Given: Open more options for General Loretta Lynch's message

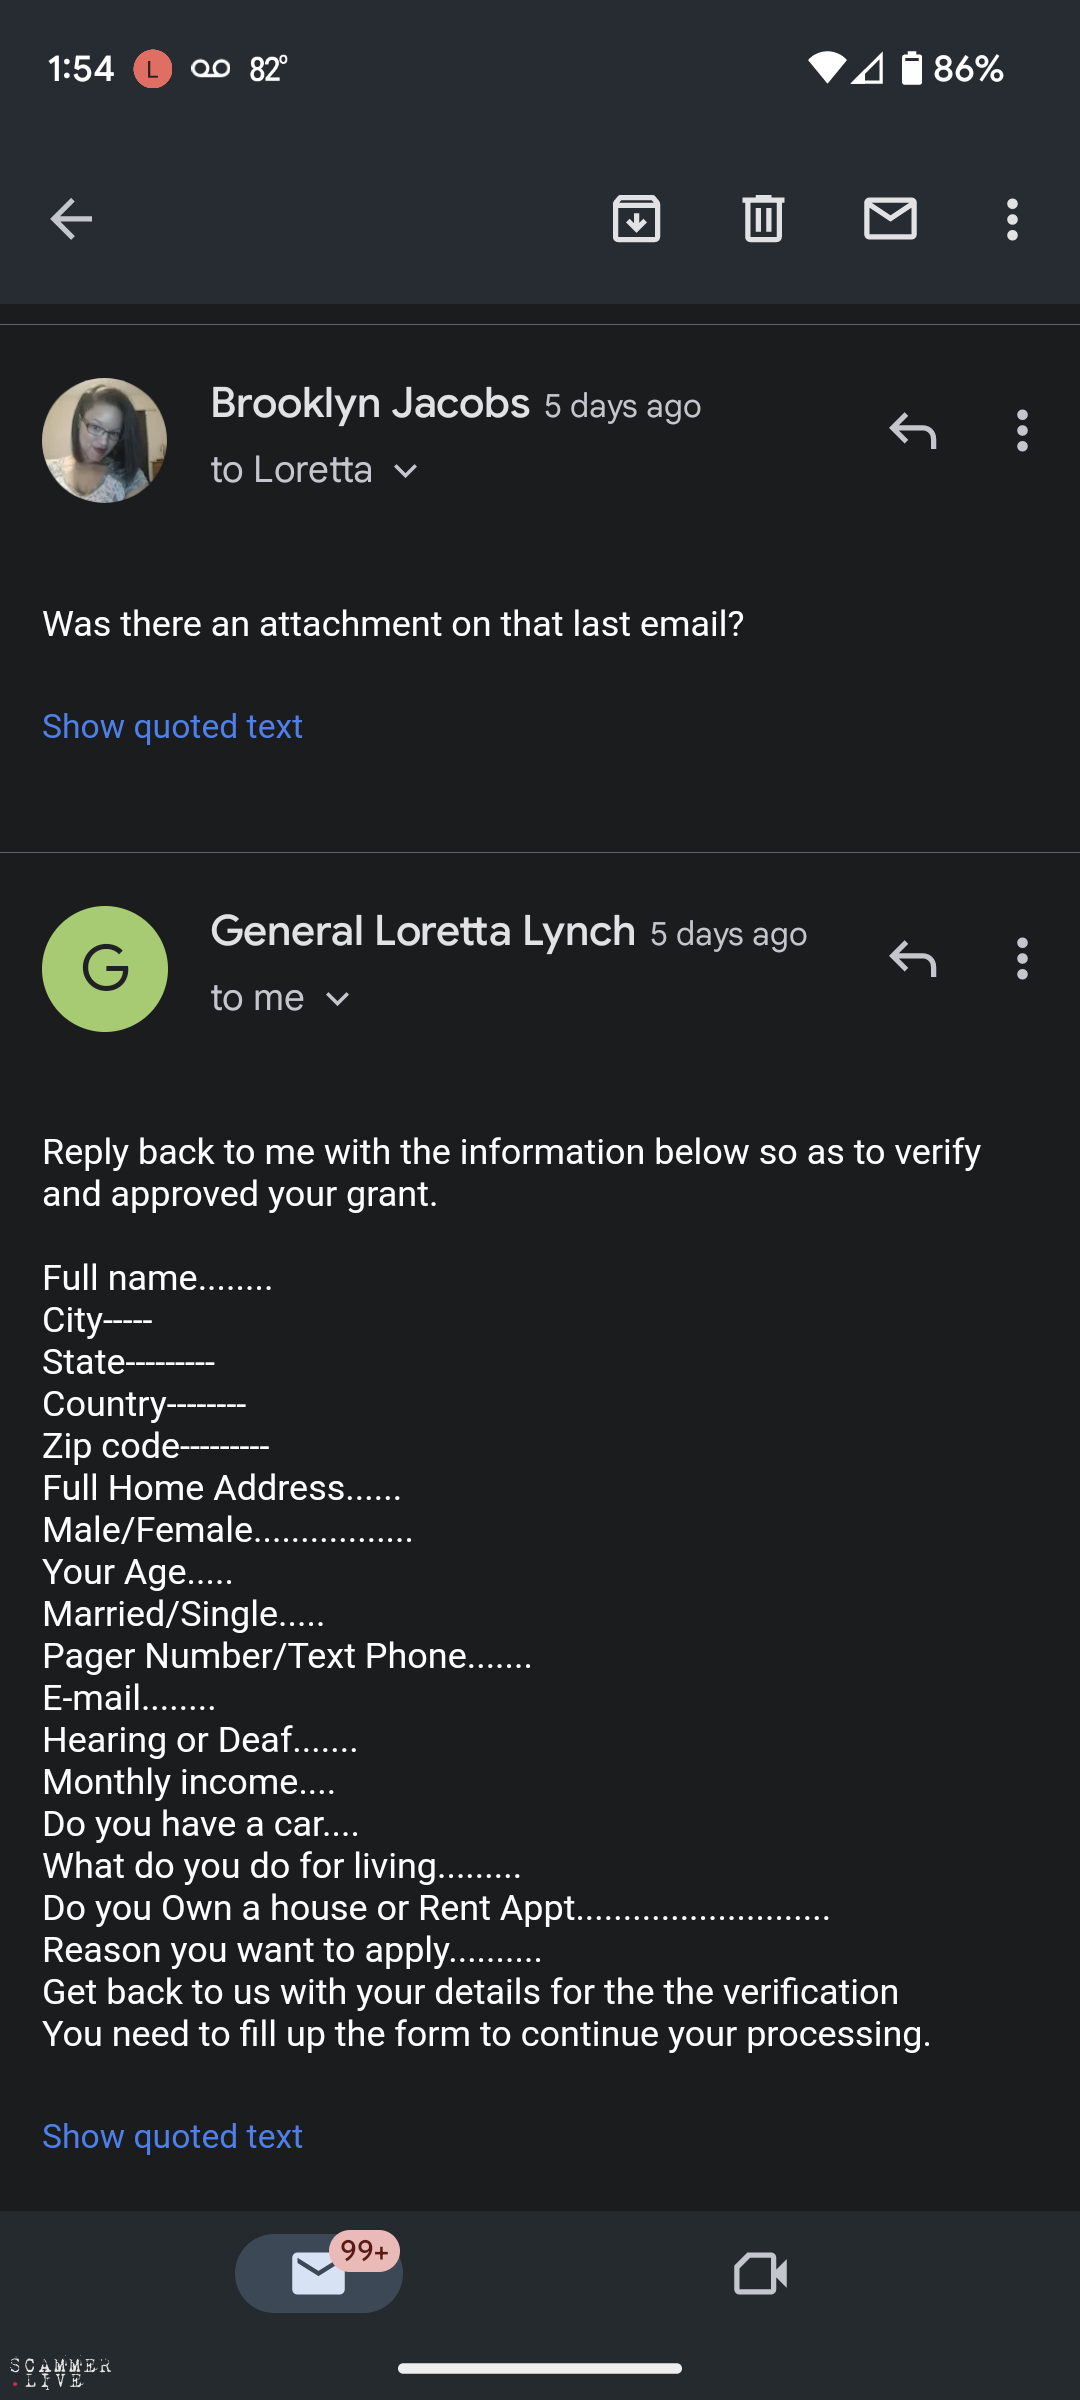Looking at the screenshot, I should 1021,959.
